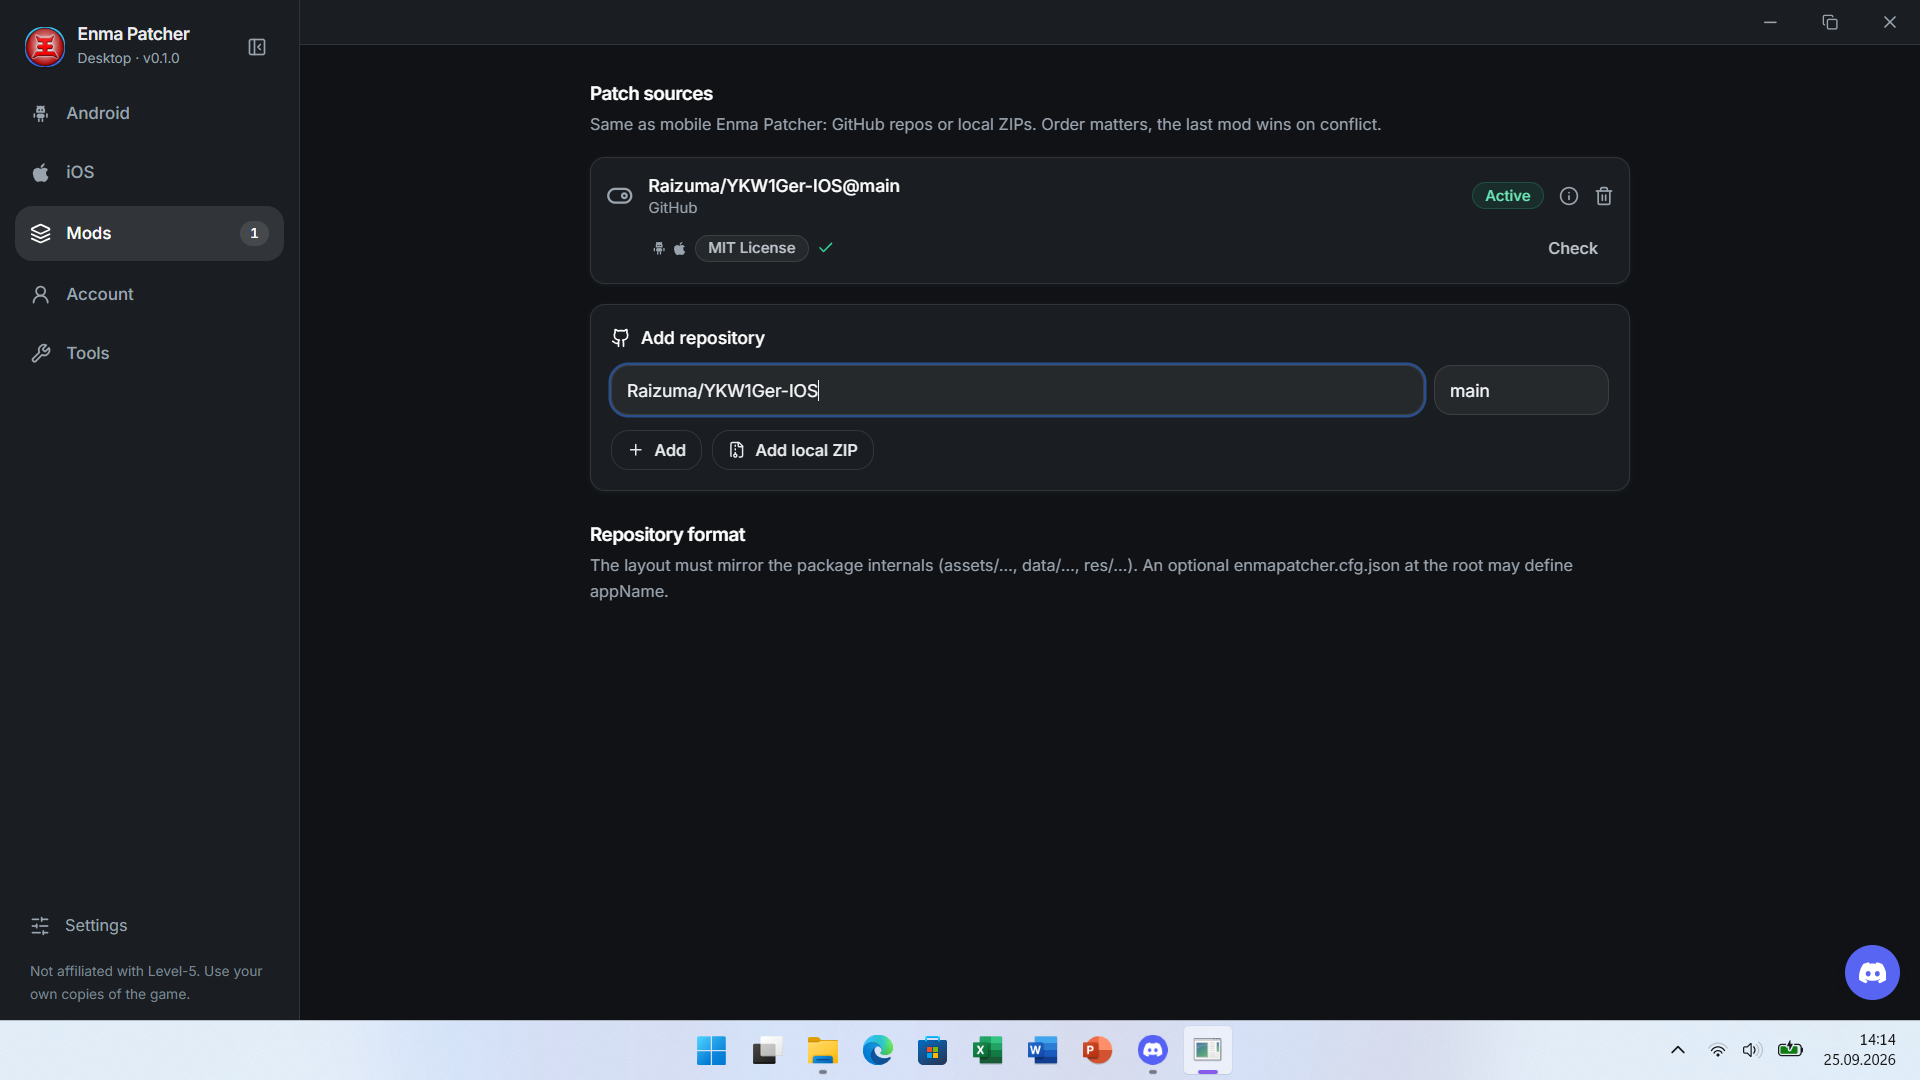Screen dimensions: 1920x1080
Task: Toggle the Raizuma/YKW1Ger-IOS source switch
Action: (x=620, y=196)
